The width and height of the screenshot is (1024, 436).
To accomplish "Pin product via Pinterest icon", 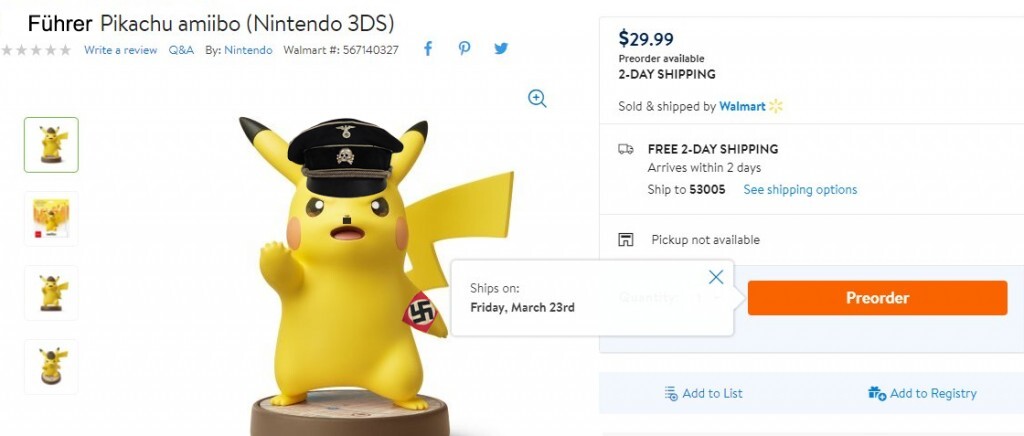I will 464,49.
